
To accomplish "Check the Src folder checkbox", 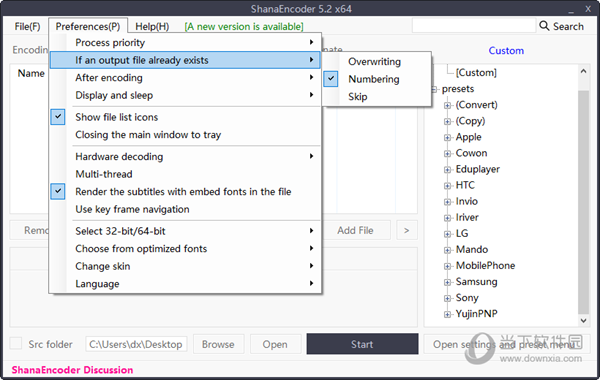I will [16, 343].
